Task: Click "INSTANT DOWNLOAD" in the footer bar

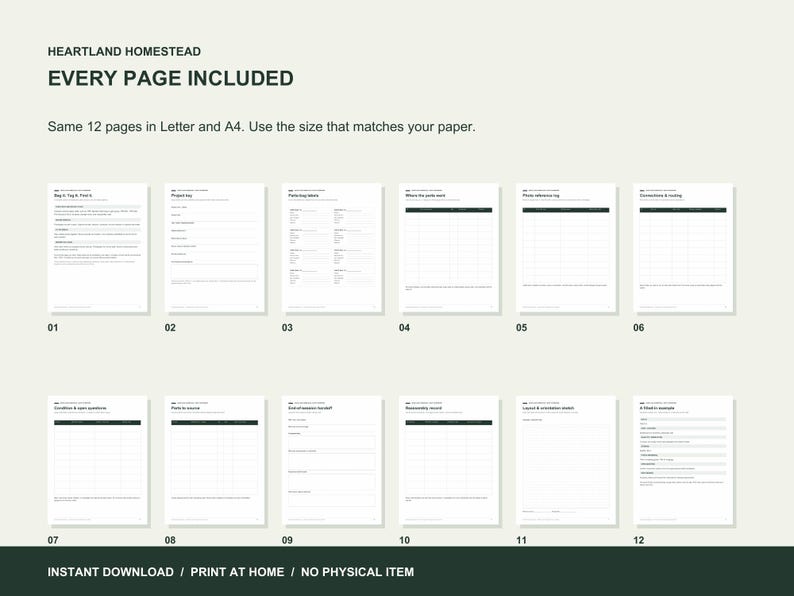Action: 110,572
